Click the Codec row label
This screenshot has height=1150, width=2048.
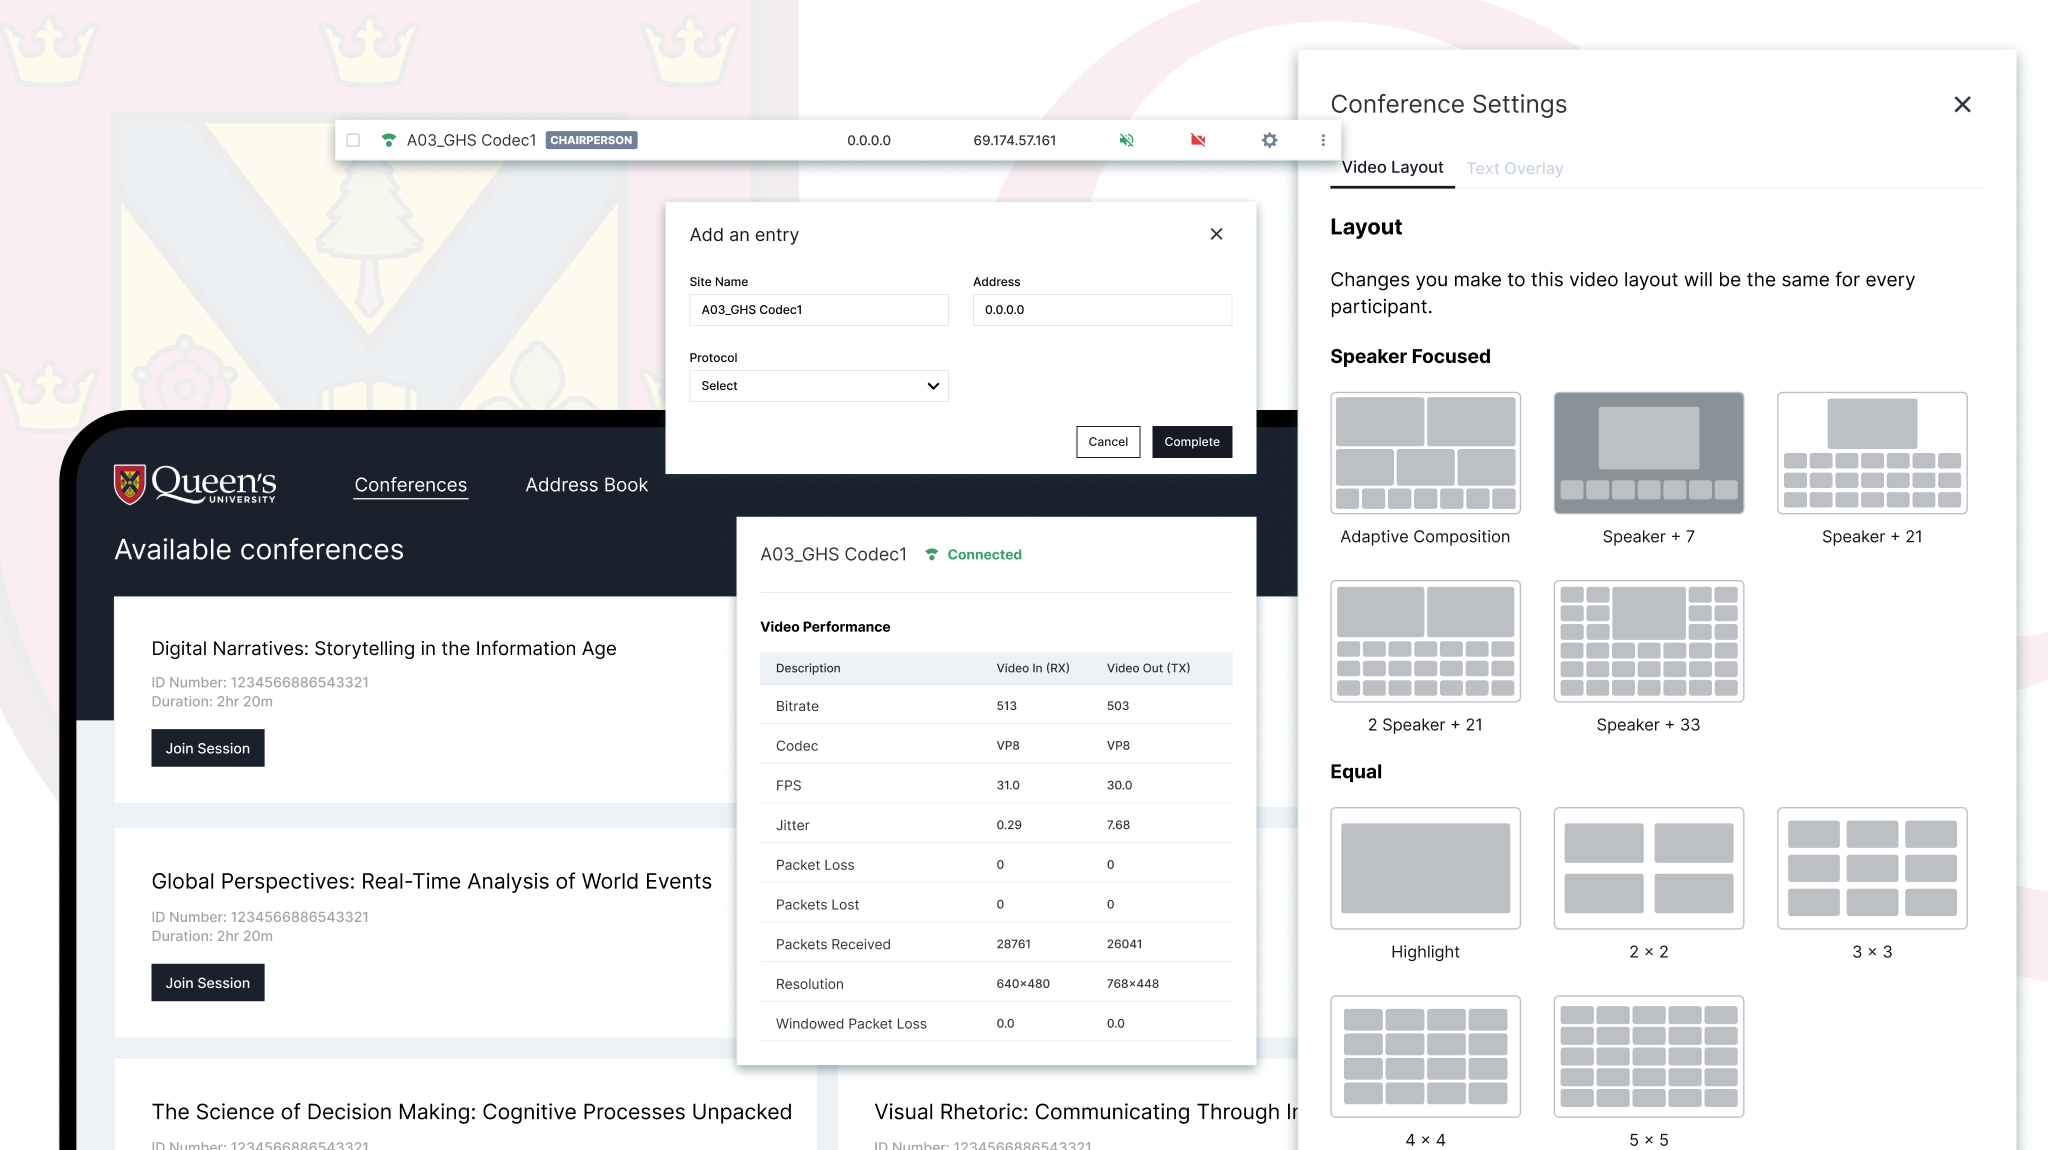coord(797,746)
